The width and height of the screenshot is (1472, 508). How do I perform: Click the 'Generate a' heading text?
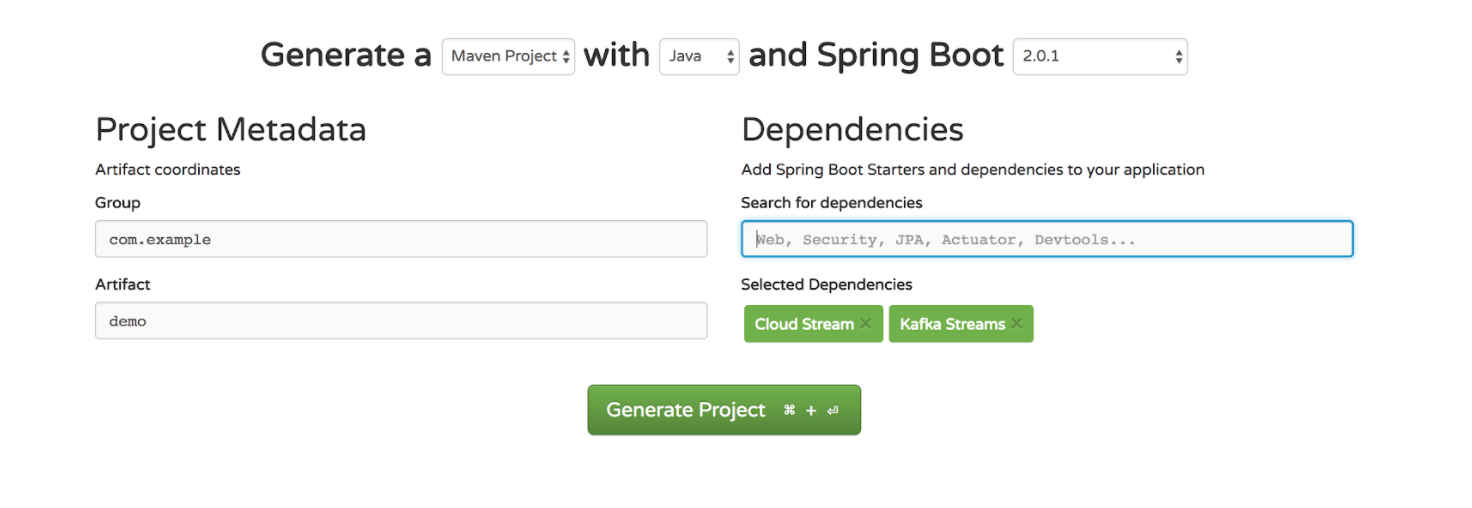coord(346,55)
